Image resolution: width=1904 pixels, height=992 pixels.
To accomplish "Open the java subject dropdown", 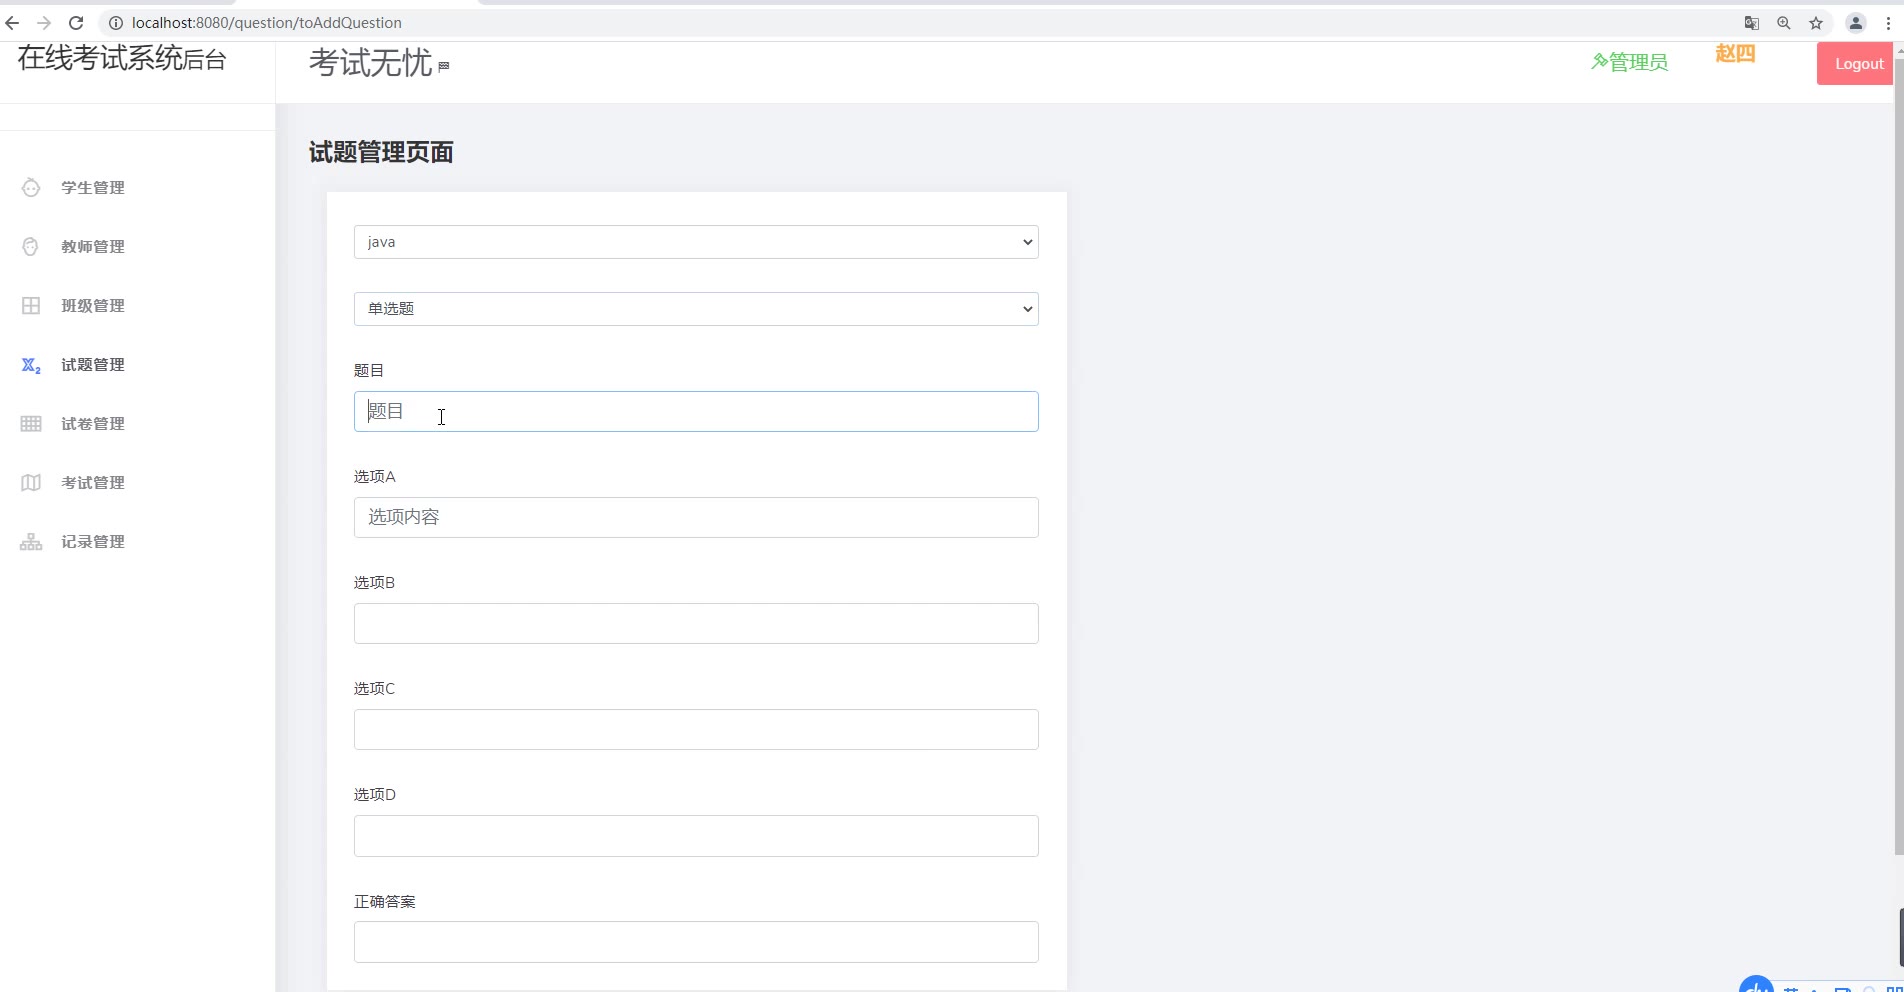I will coord(696,242).
